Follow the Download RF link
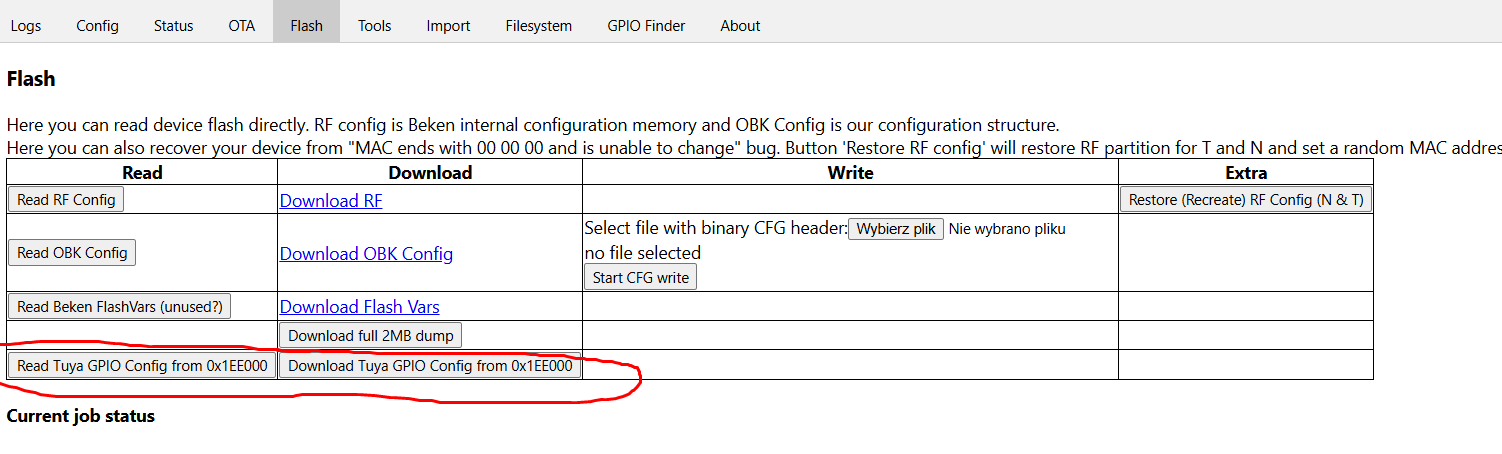The height and width of the screenshot is (454, 1502). [331, 200]
